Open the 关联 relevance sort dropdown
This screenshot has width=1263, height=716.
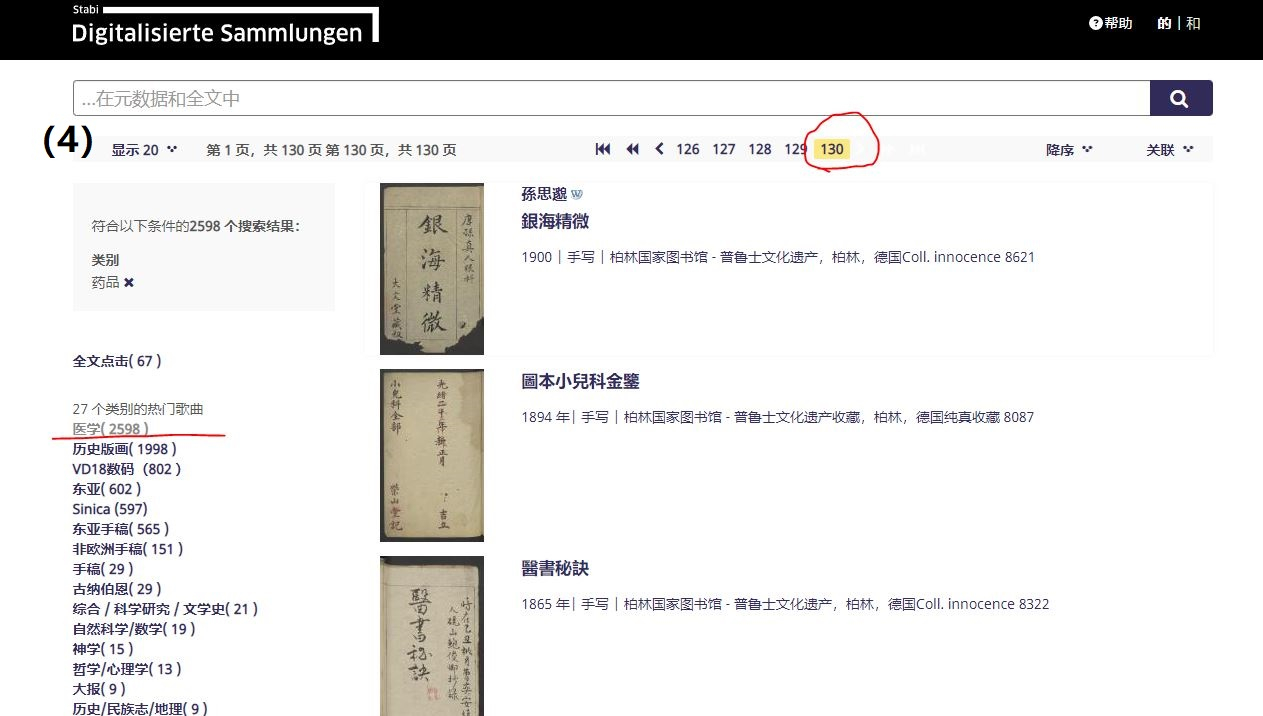(1169, 150)
